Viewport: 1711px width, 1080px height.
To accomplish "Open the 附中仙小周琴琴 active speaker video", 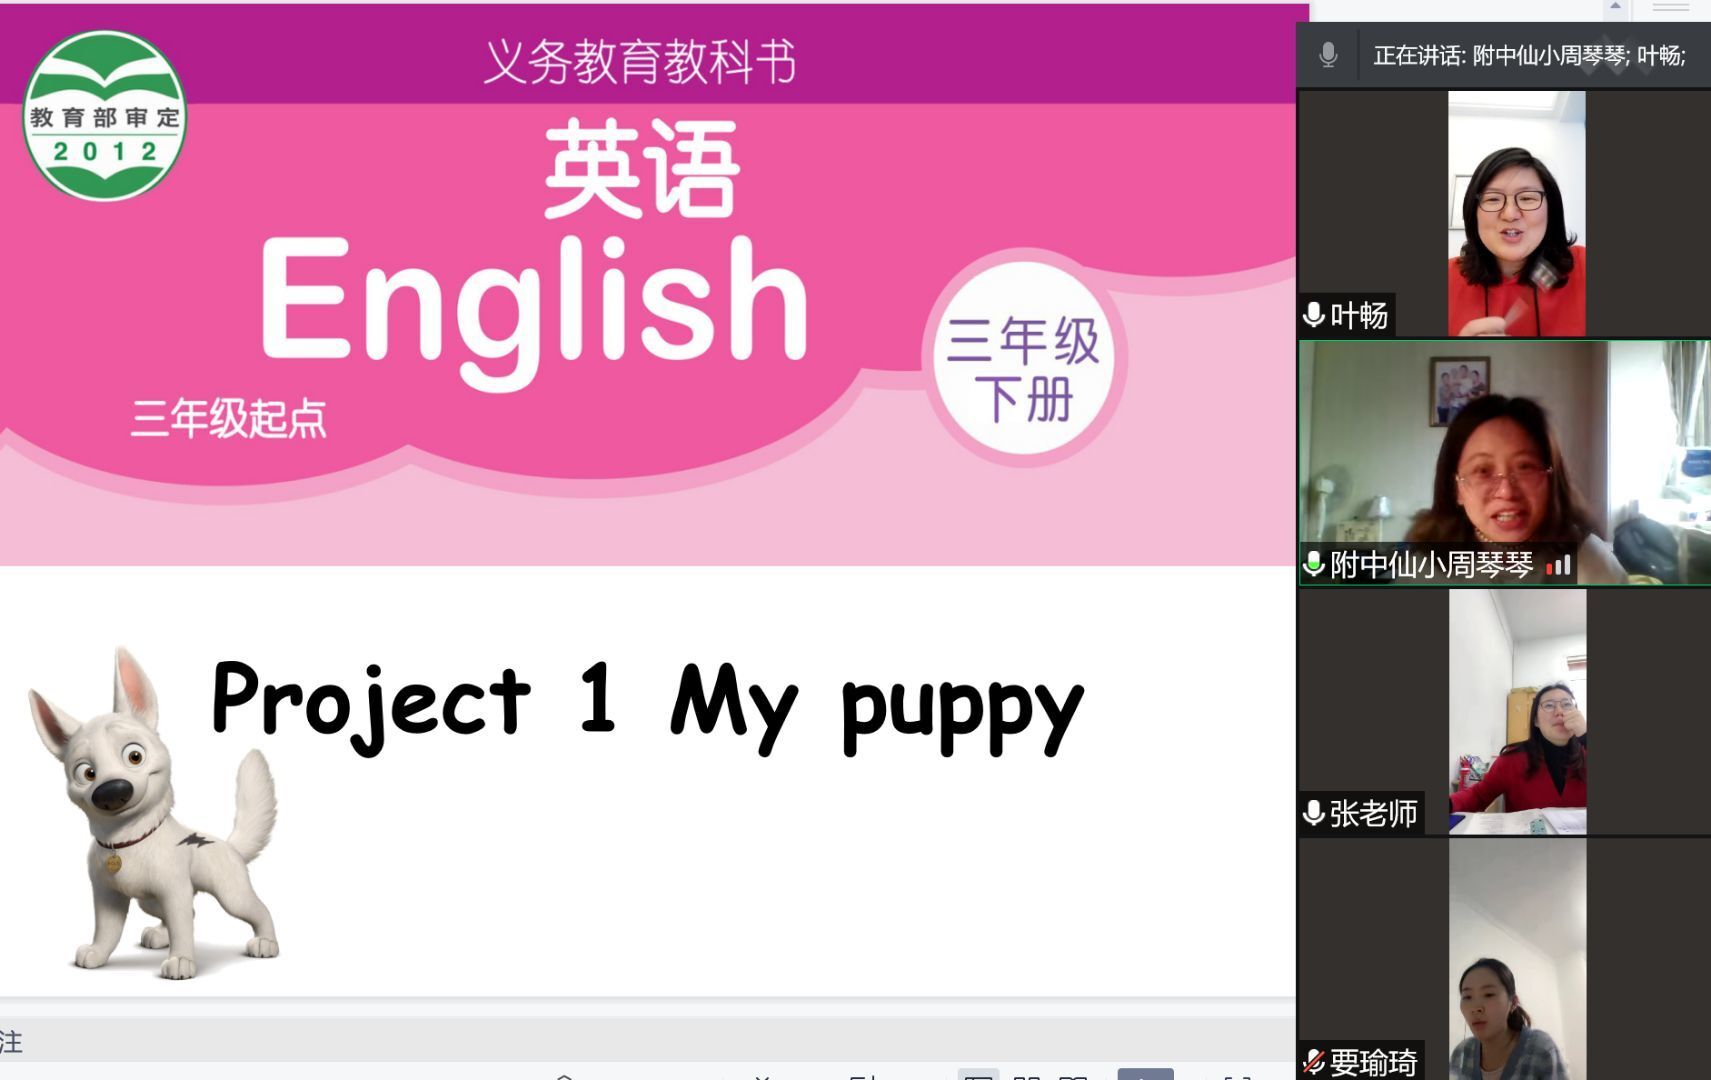I will coord(1504,462).
